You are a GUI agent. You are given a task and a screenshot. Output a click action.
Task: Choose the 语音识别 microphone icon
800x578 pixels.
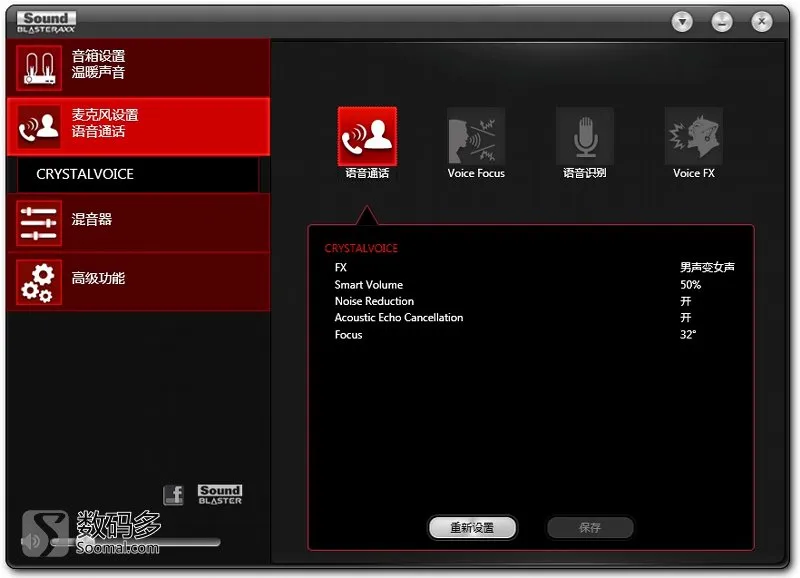585,136
